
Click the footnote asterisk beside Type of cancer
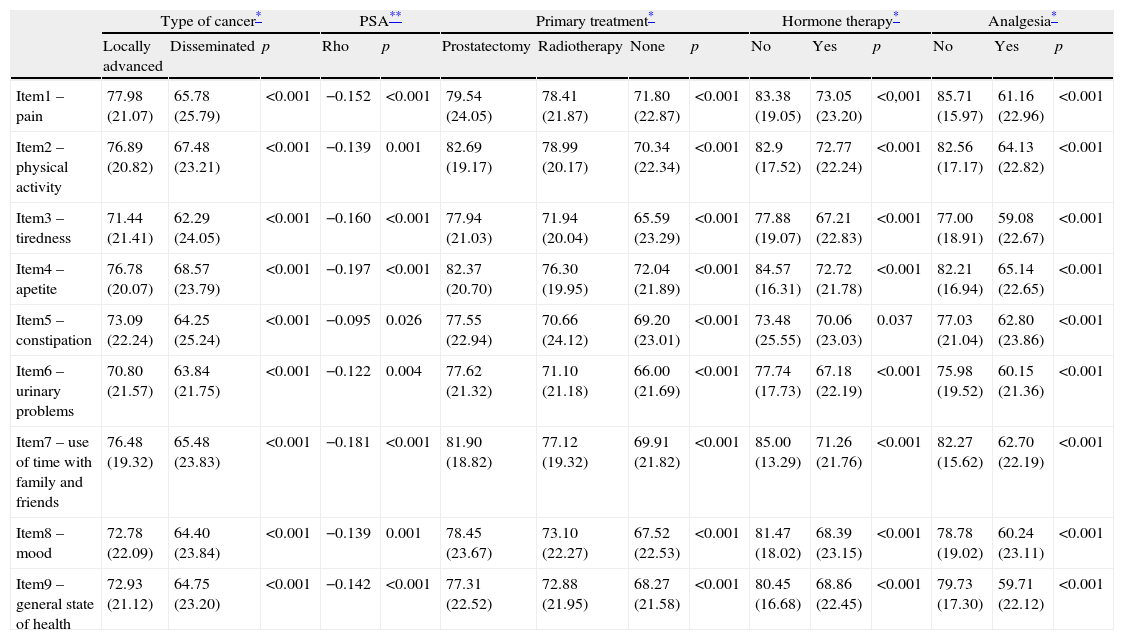(x=259, y=20)
